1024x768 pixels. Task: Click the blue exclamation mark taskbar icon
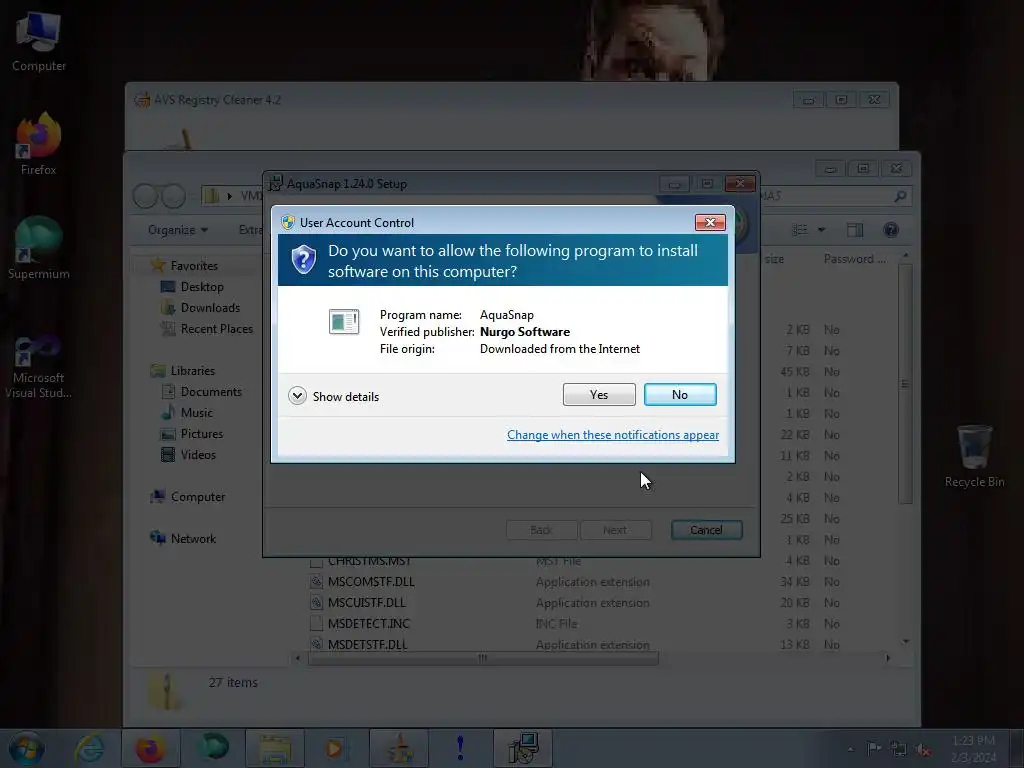[x=460, y=748]
